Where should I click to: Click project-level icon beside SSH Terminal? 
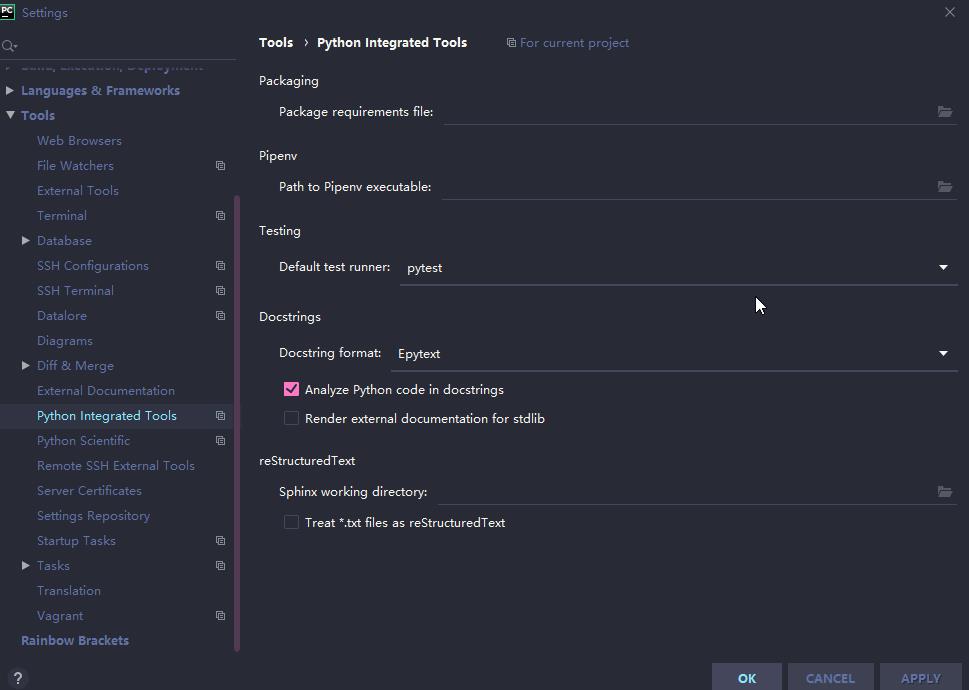pyautogui.click(x=220, y=290)
